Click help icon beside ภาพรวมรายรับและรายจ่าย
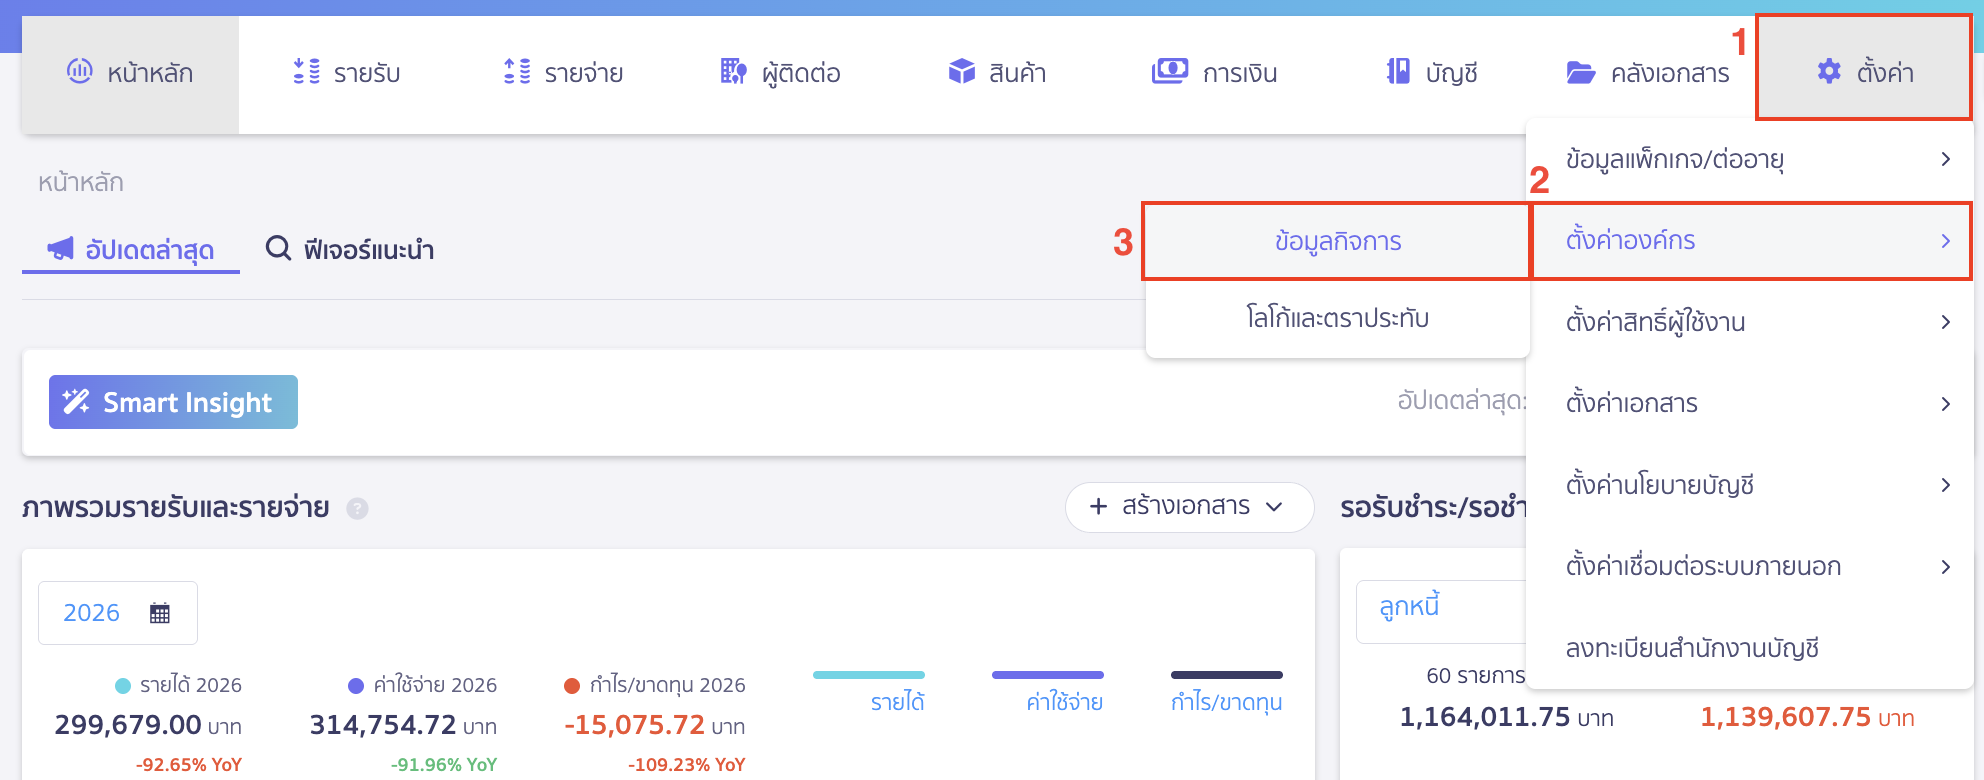1984x780 pixels. coord(357,509)
